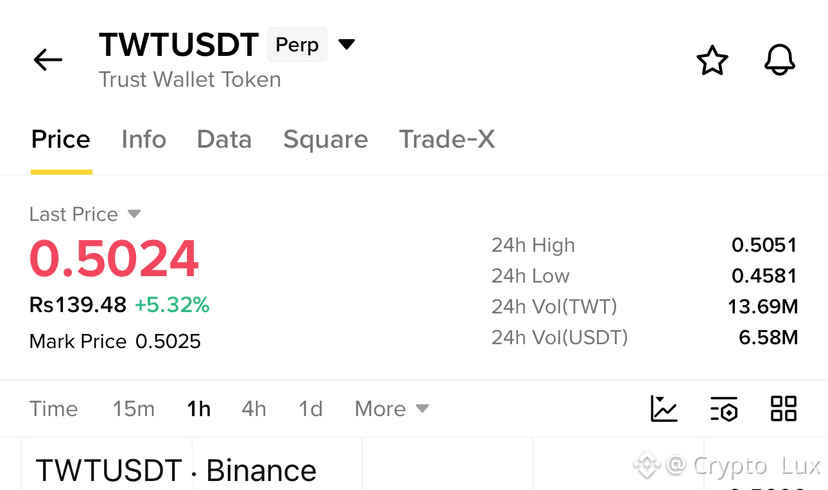Open the Square tab
Viewport: 828px width, 490px height.
[x=325, y=140]
